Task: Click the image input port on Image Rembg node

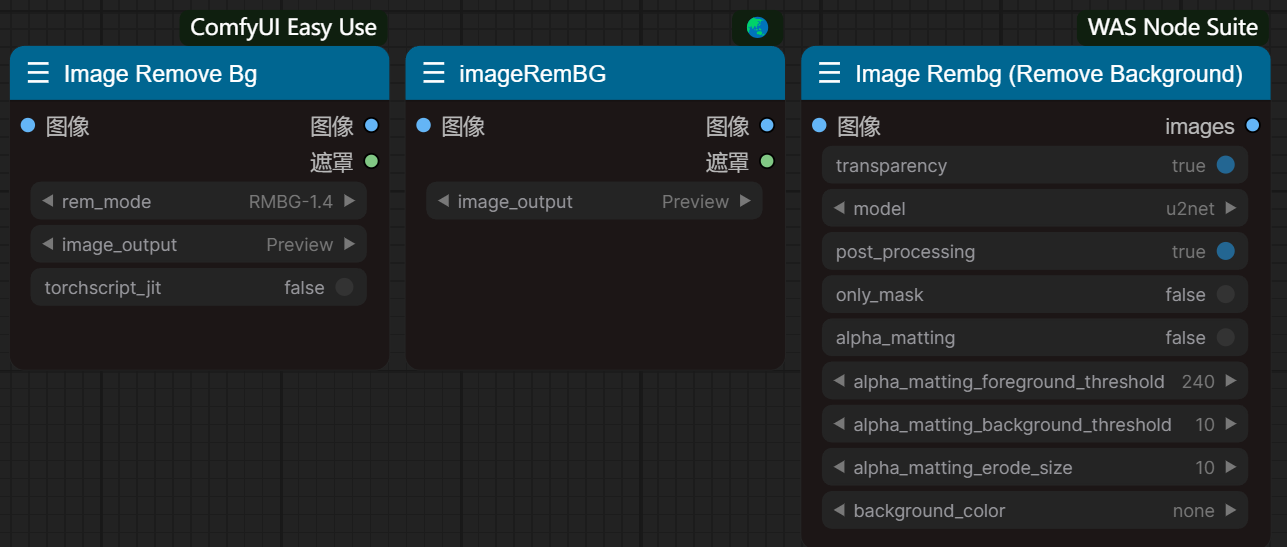Action: tap(819, 126)
